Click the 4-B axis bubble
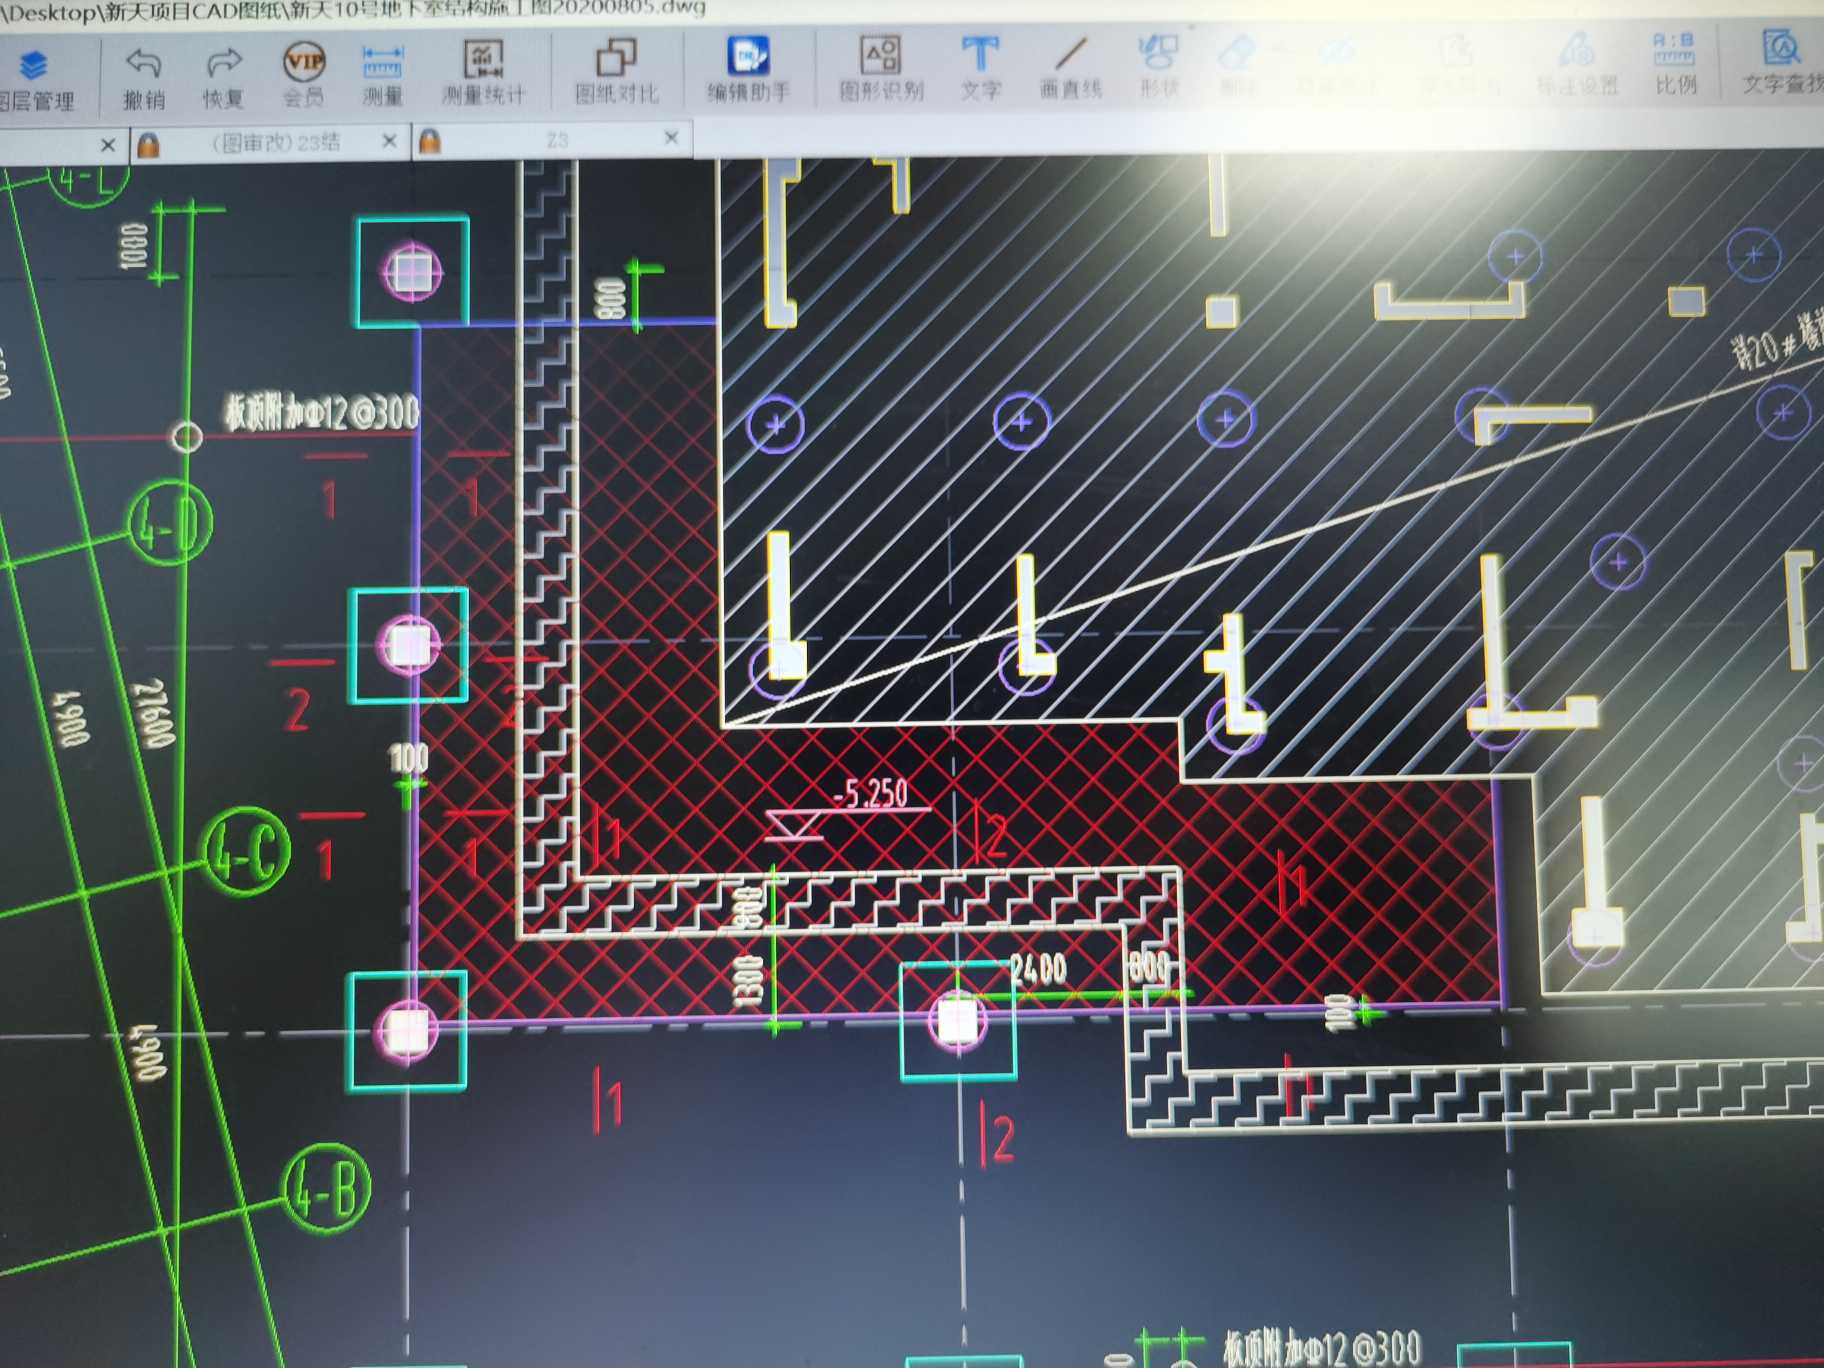The height and width of the screenshot is (1368, 1824). click(327, 1190)
